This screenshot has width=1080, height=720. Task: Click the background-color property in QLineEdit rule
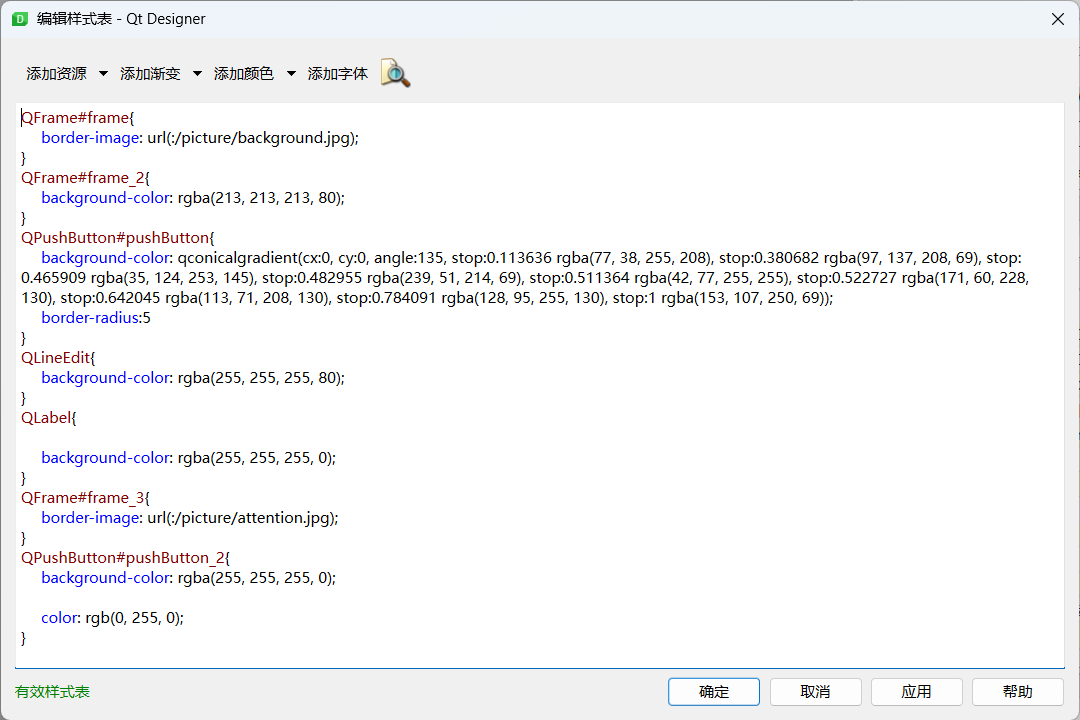(x=105, y=377)
